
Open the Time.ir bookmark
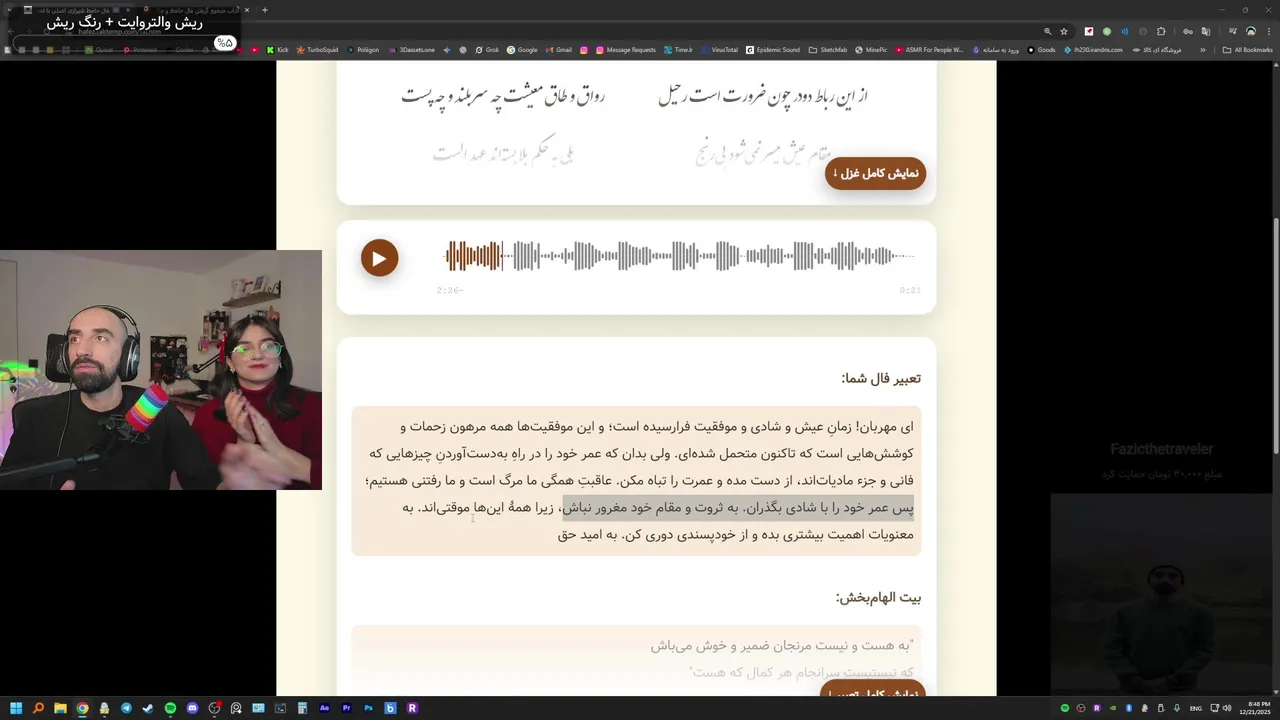tap(678, 49)
